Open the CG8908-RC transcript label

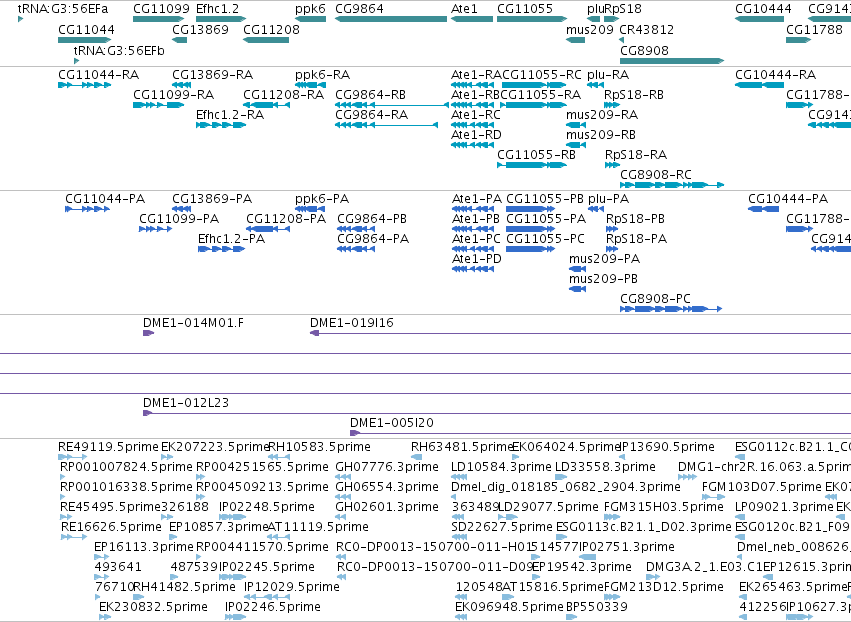pos(656,175)
